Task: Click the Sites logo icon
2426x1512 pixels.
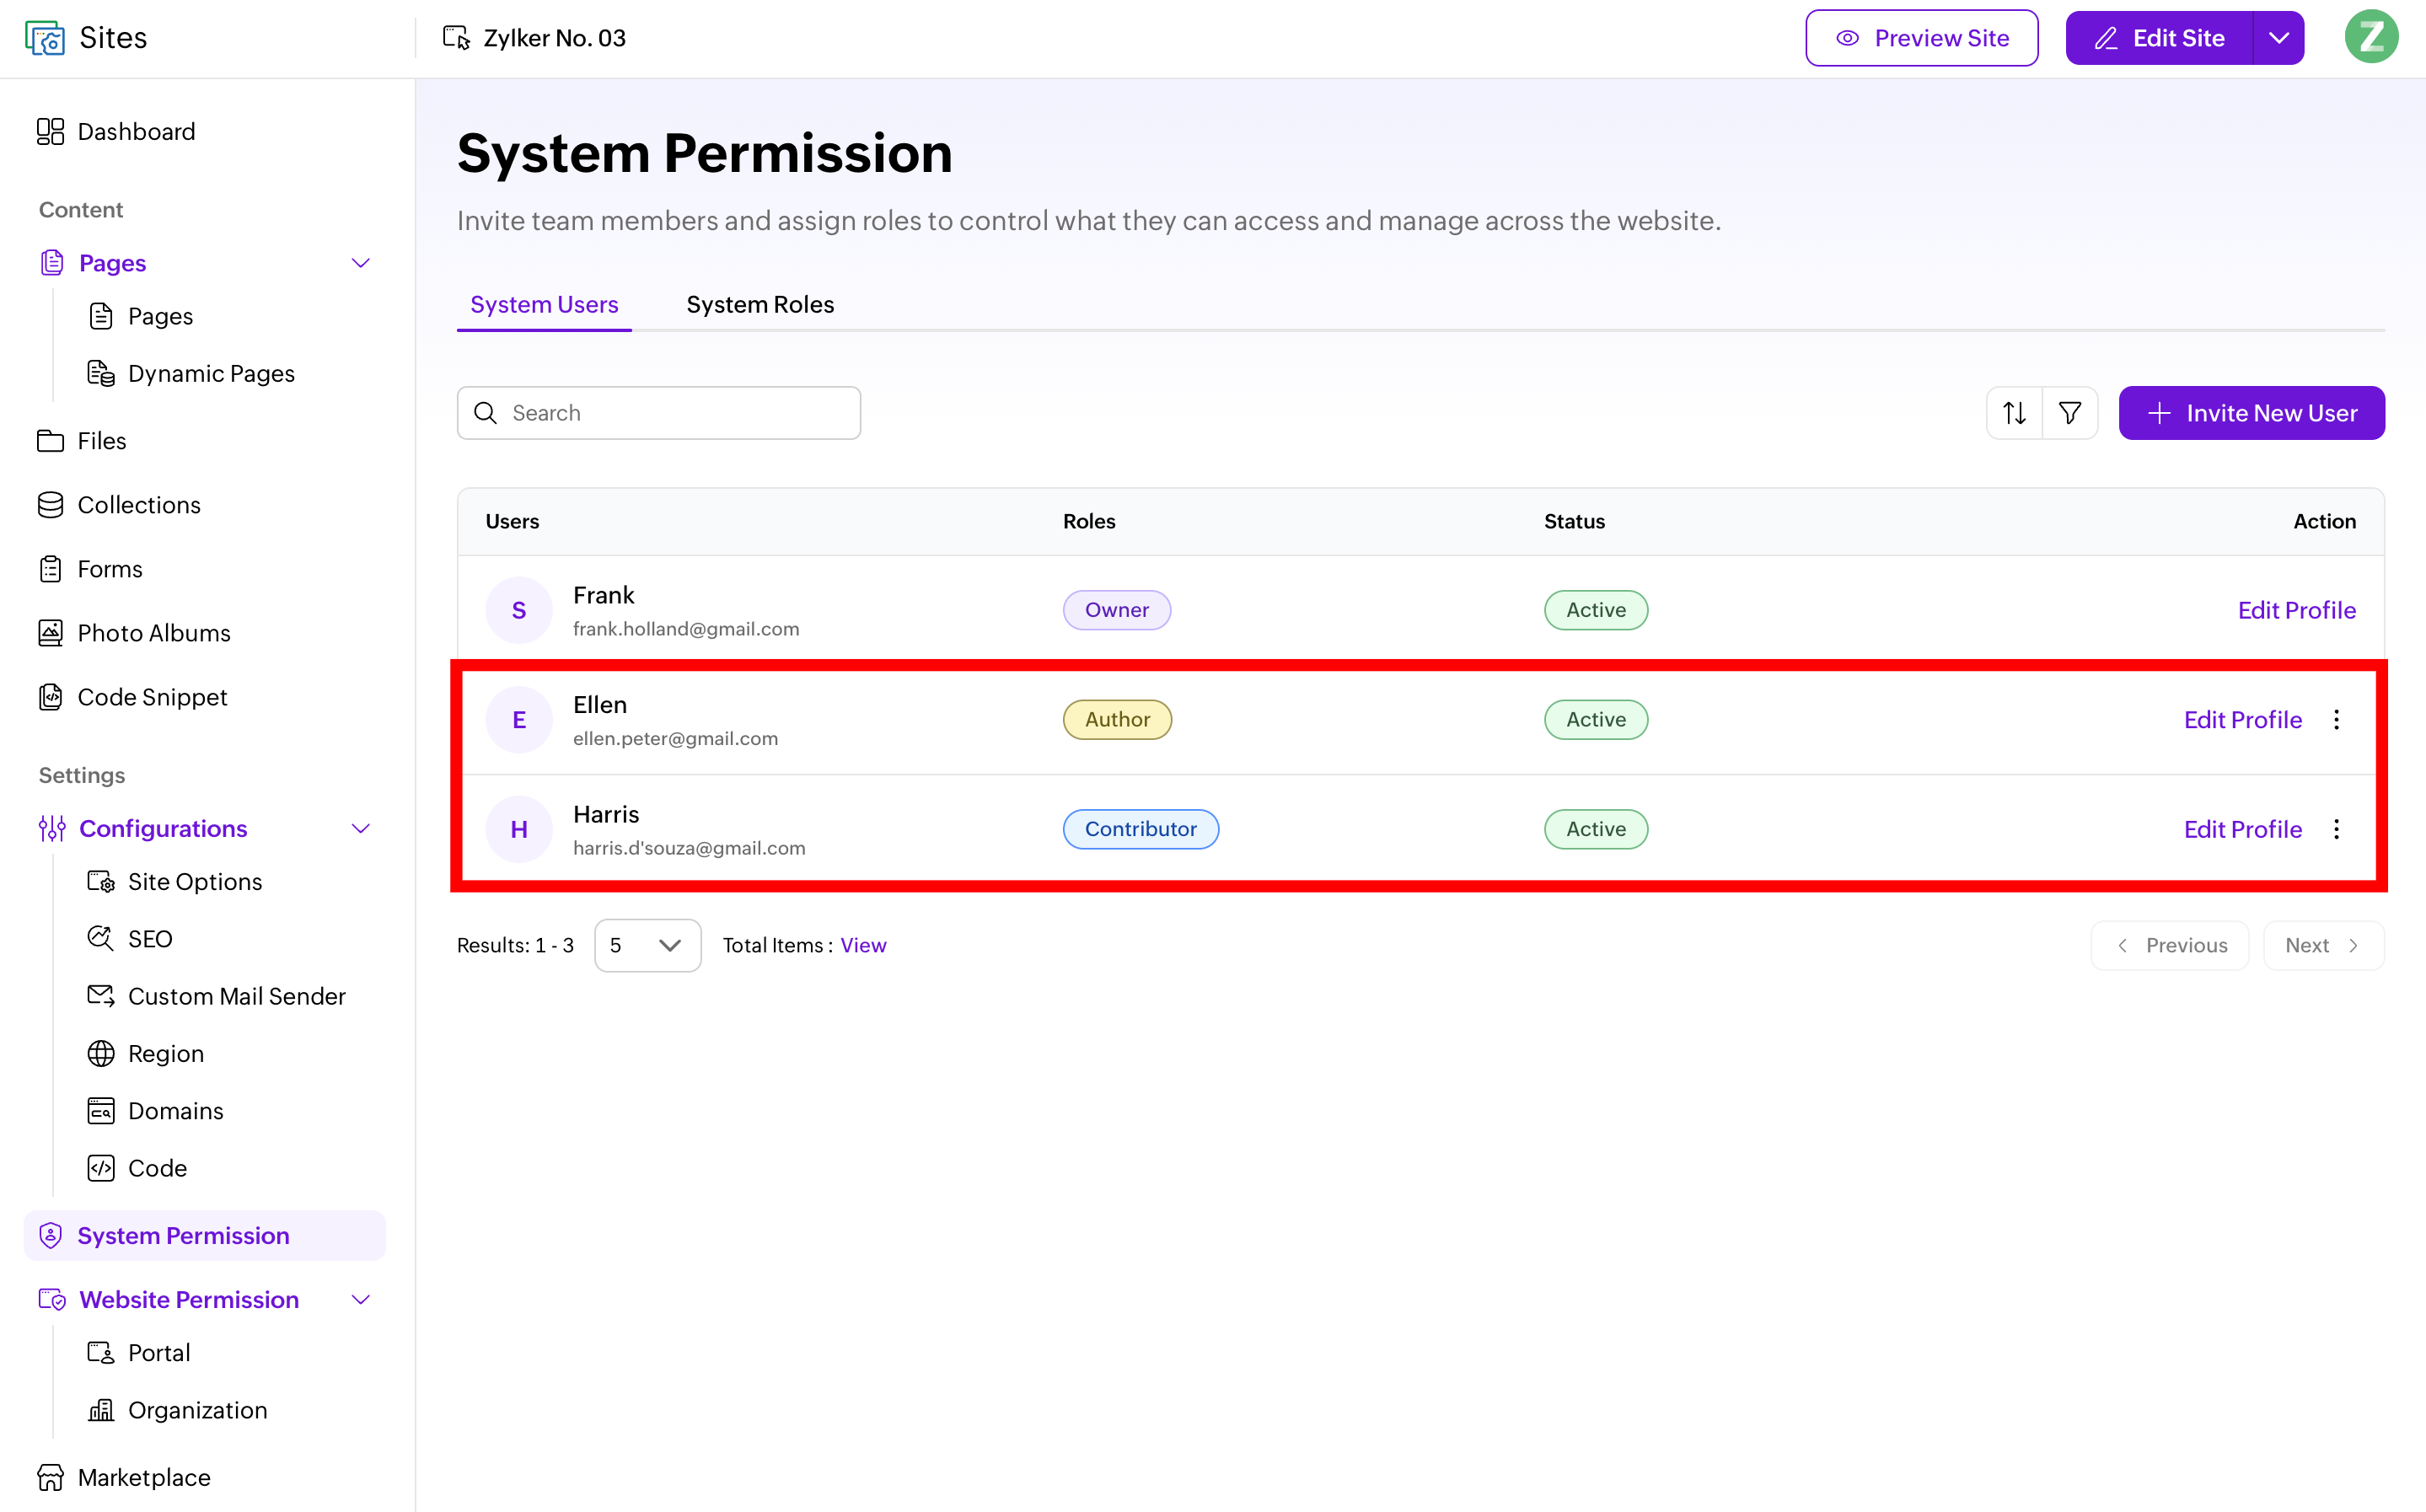Action: 45,38
